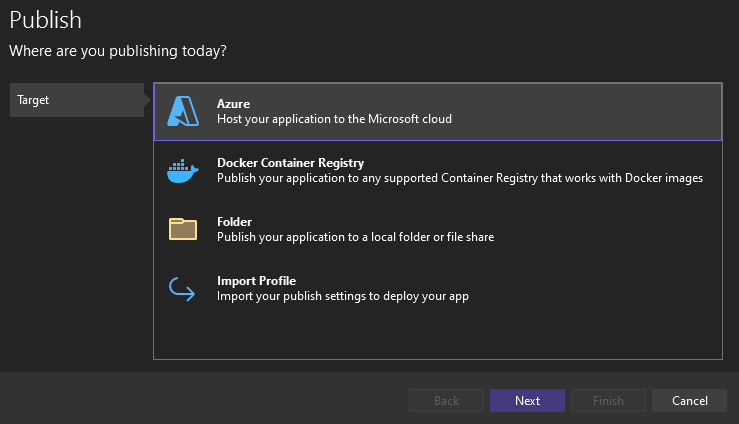Select the Azure title text
The width and height of the screenshot is (739, 424).
click(x=233, y=104)
